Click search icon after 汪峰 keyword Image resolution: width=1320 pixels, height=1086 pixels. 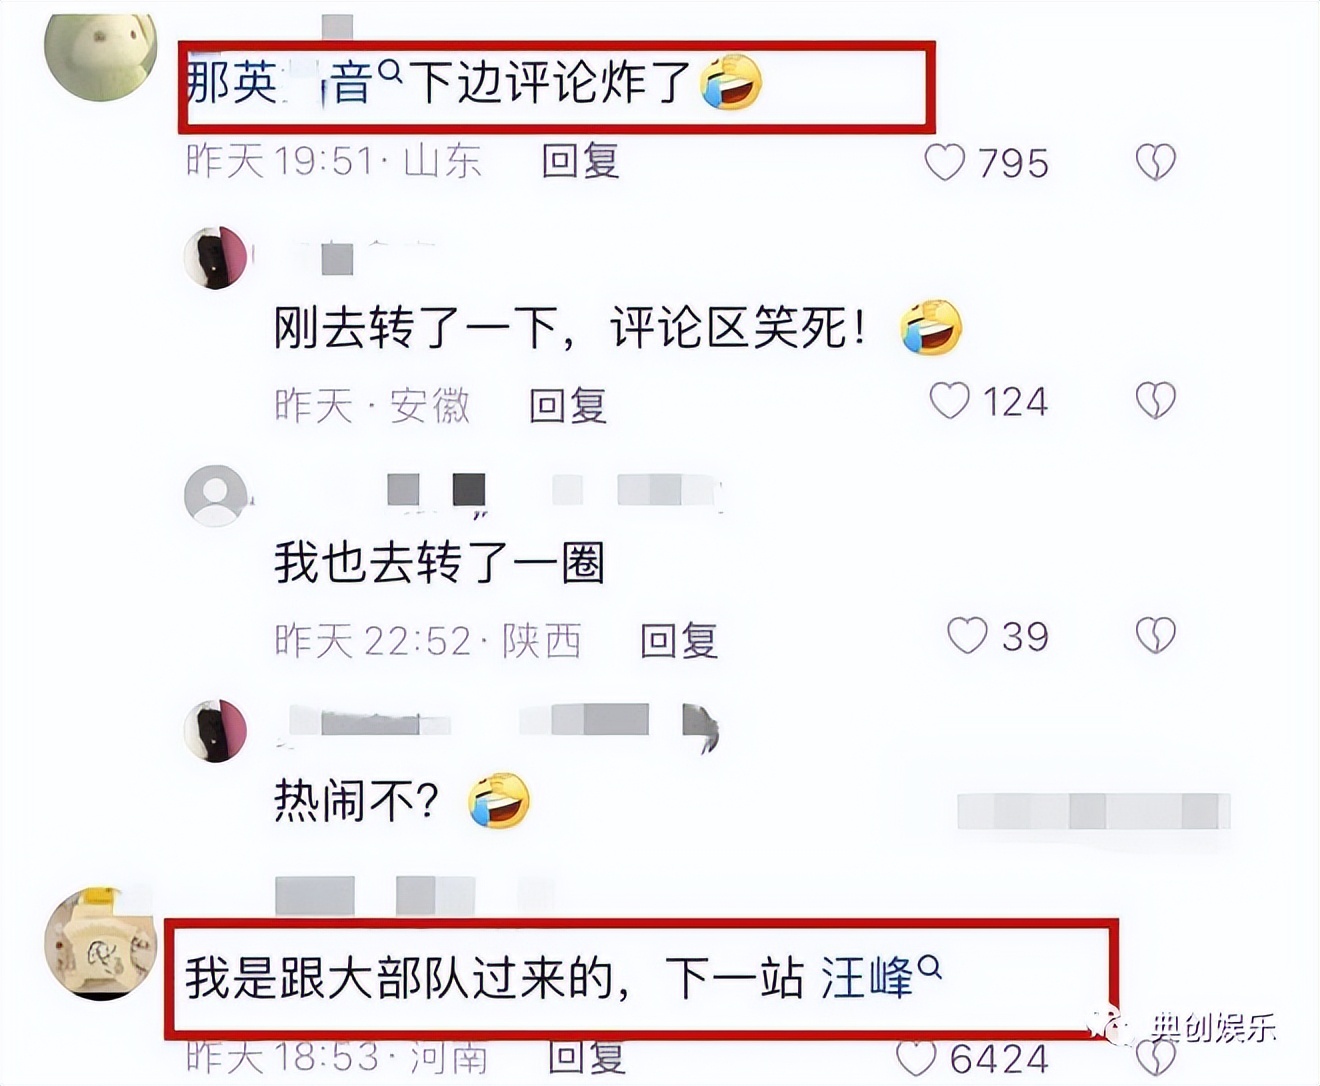929,967
